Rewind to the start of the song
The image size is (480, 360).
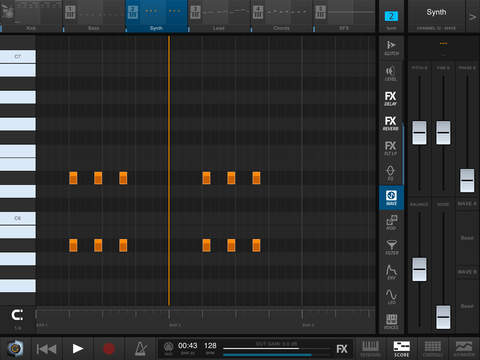pyautogui.click(x=46, y=349)
